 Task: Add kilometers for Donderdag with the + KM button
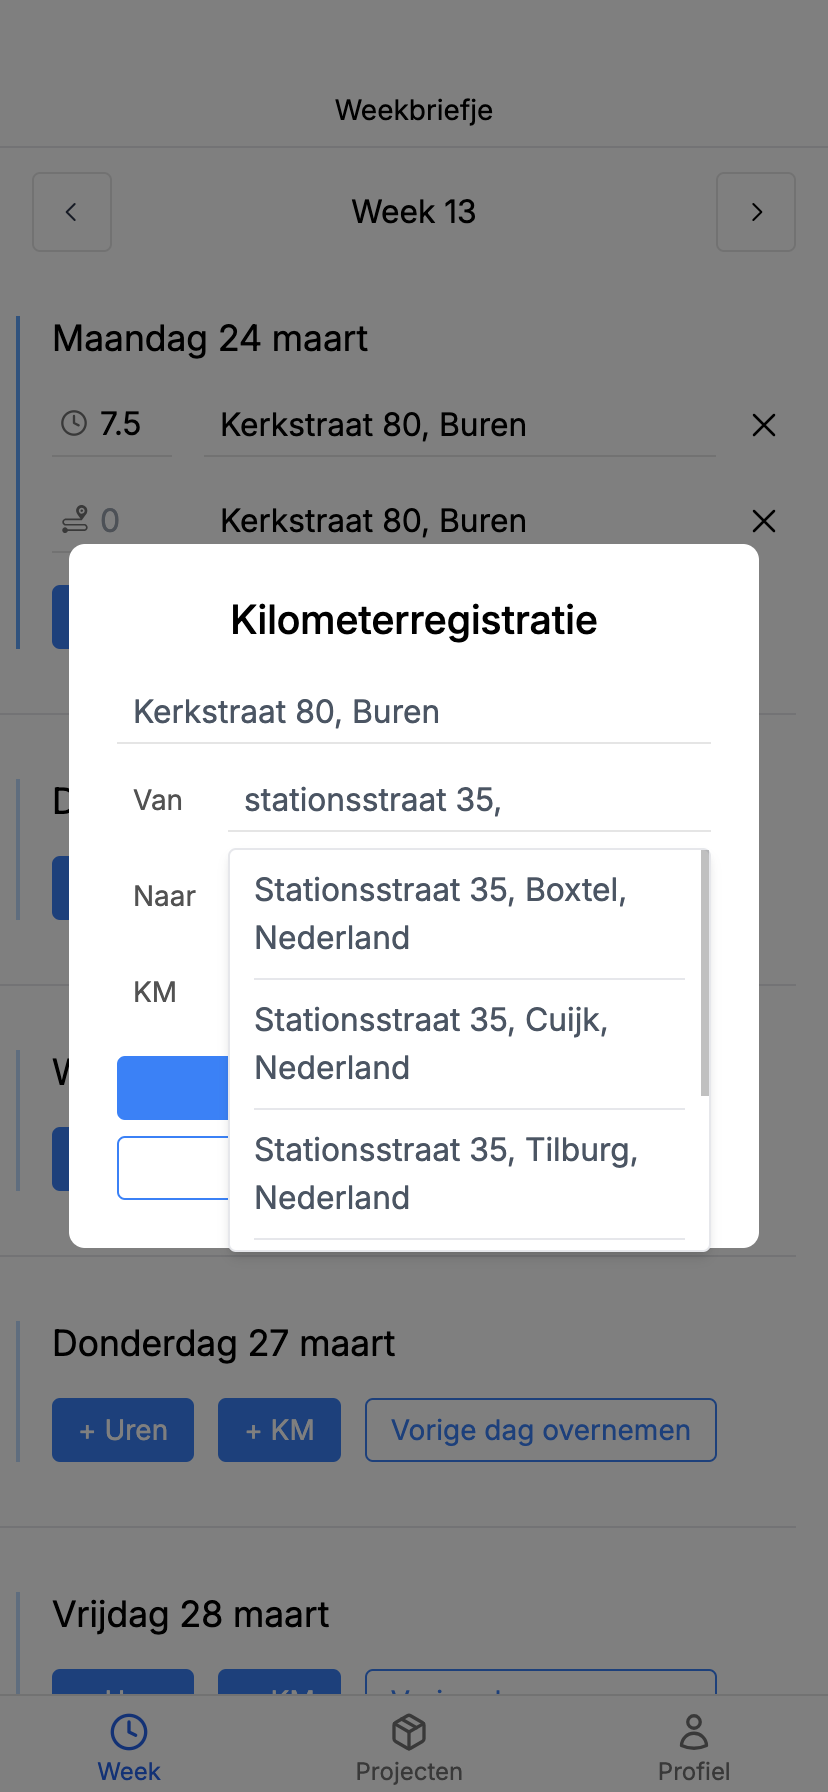pyautogui.click(x=279, y=1429)
